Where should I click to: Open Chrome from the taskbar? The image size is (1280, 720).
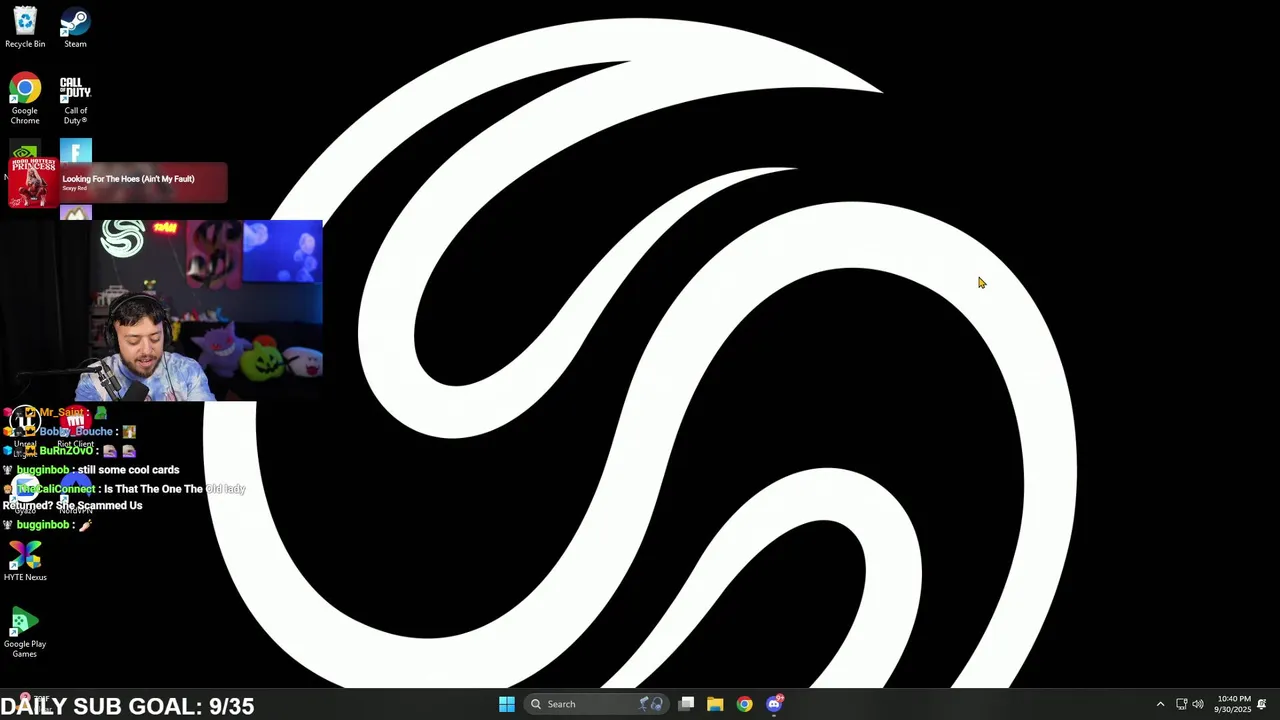(x=744, y=704)
